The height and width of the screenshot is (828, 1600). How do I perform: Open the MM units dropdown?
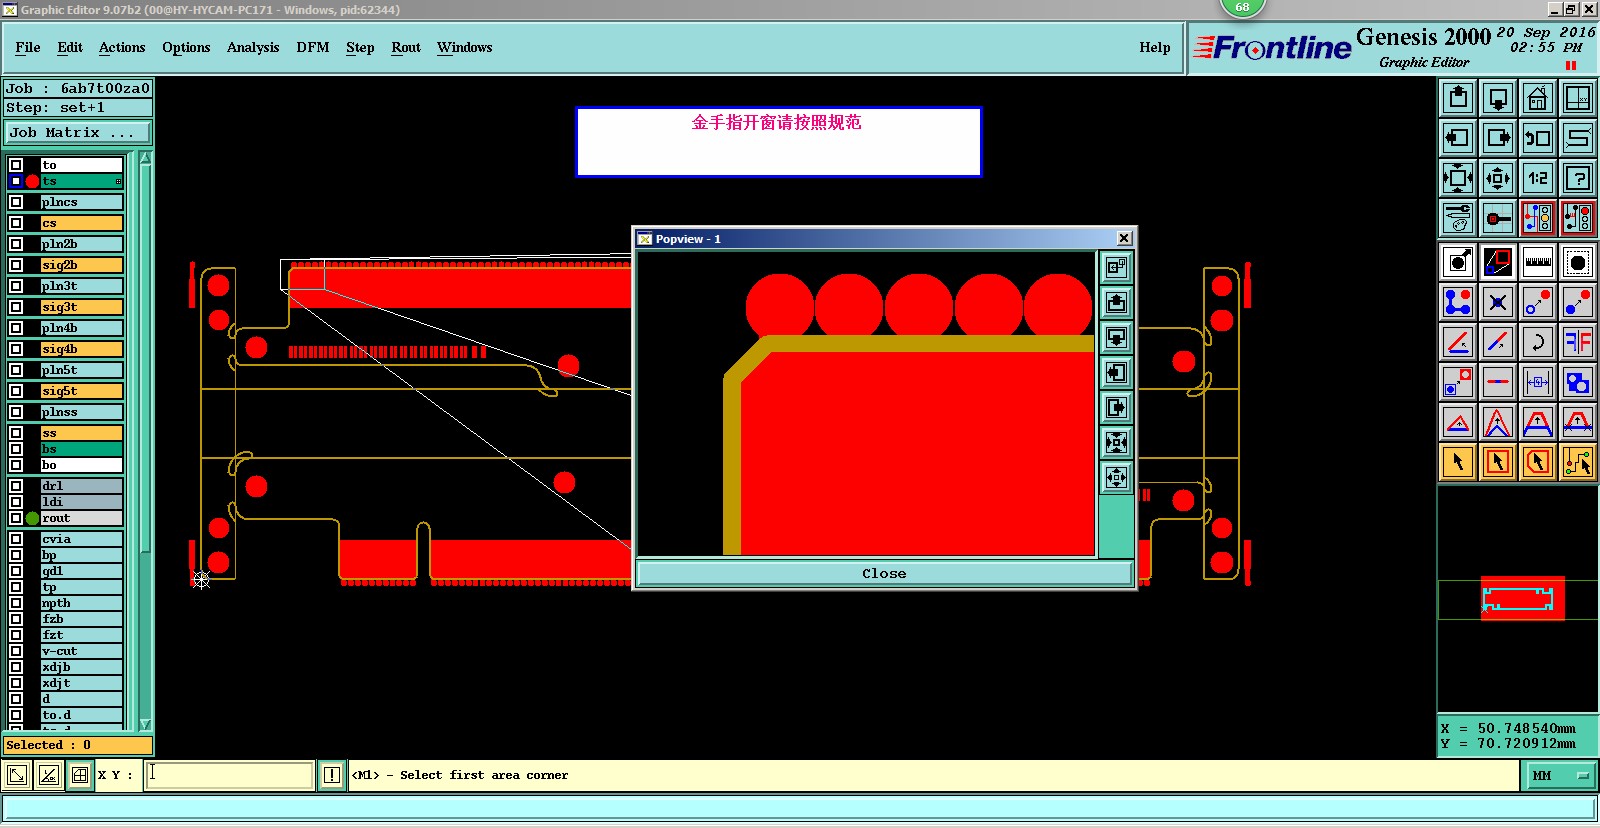point(1560,775)
